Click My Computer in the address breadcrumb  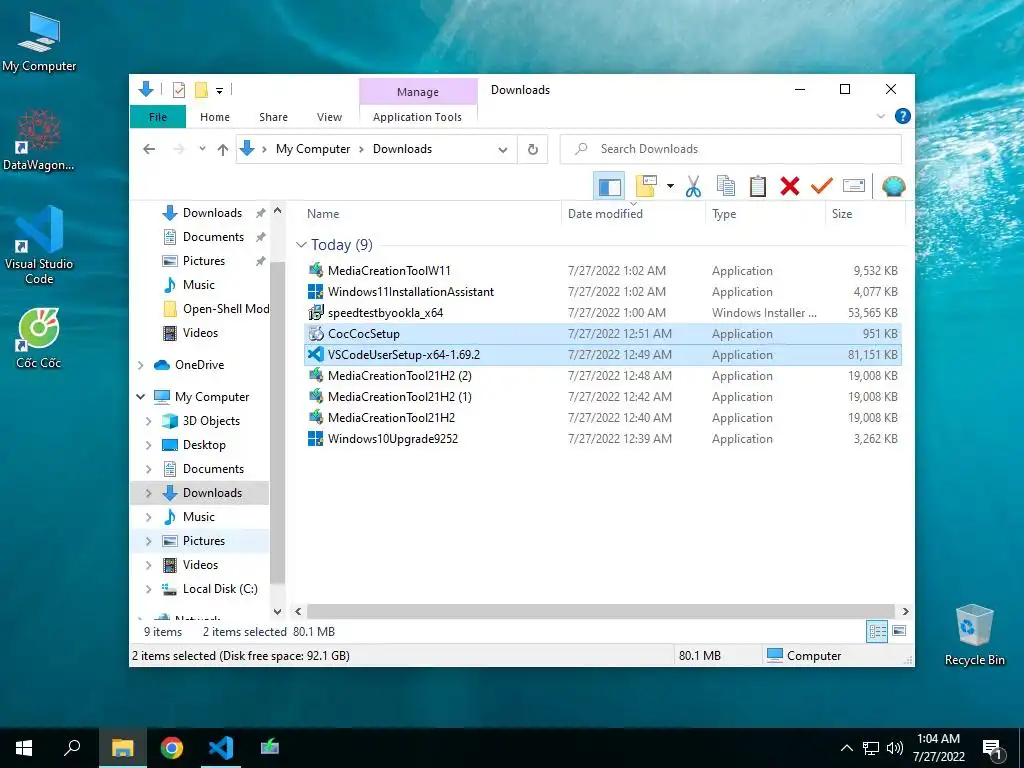click(313, 149)
